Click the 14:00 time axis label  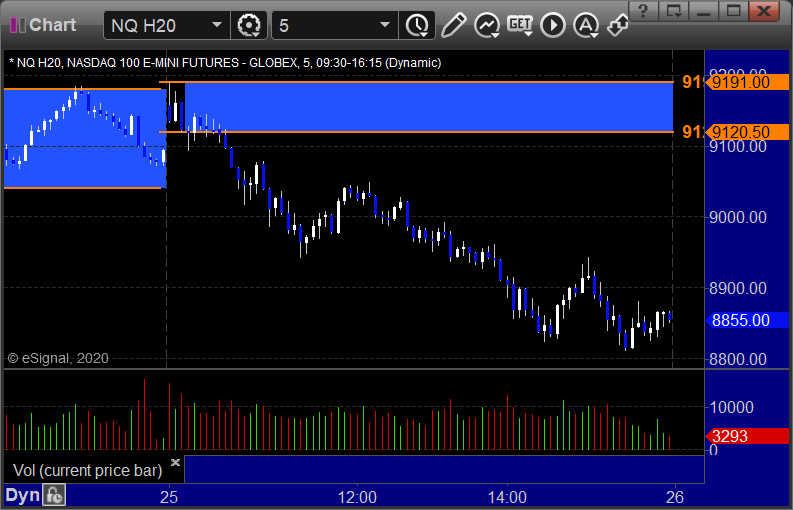tap(507, 497)
